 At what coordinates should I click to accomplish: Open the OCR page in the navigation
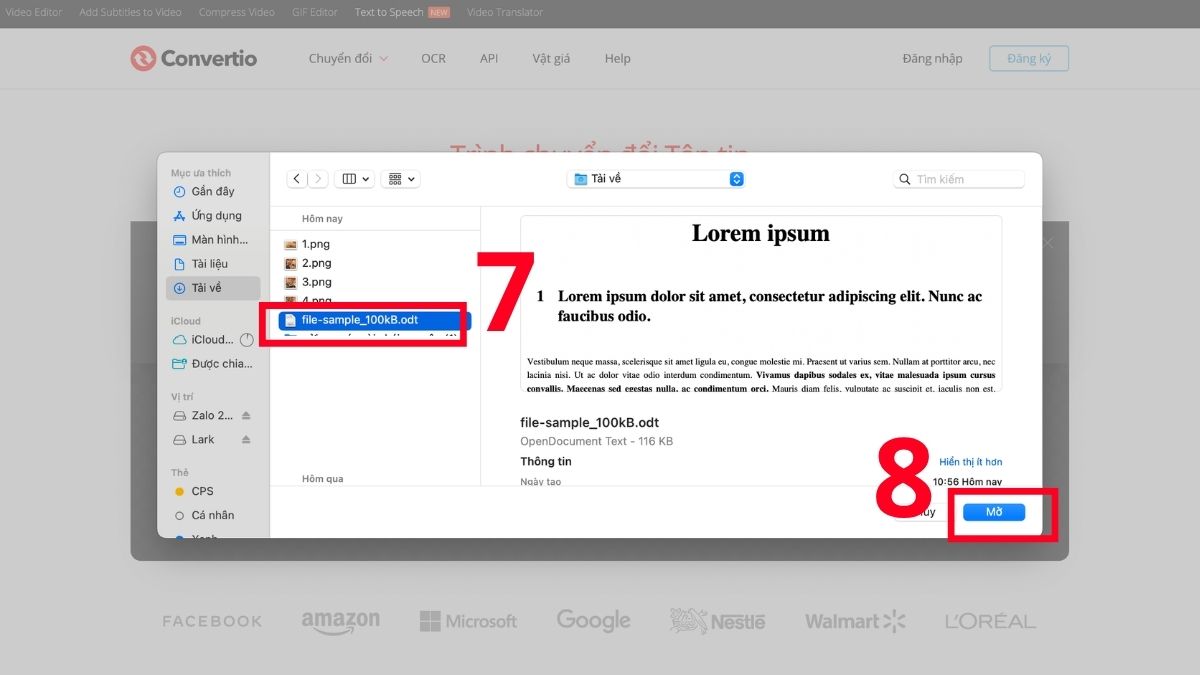434,58
